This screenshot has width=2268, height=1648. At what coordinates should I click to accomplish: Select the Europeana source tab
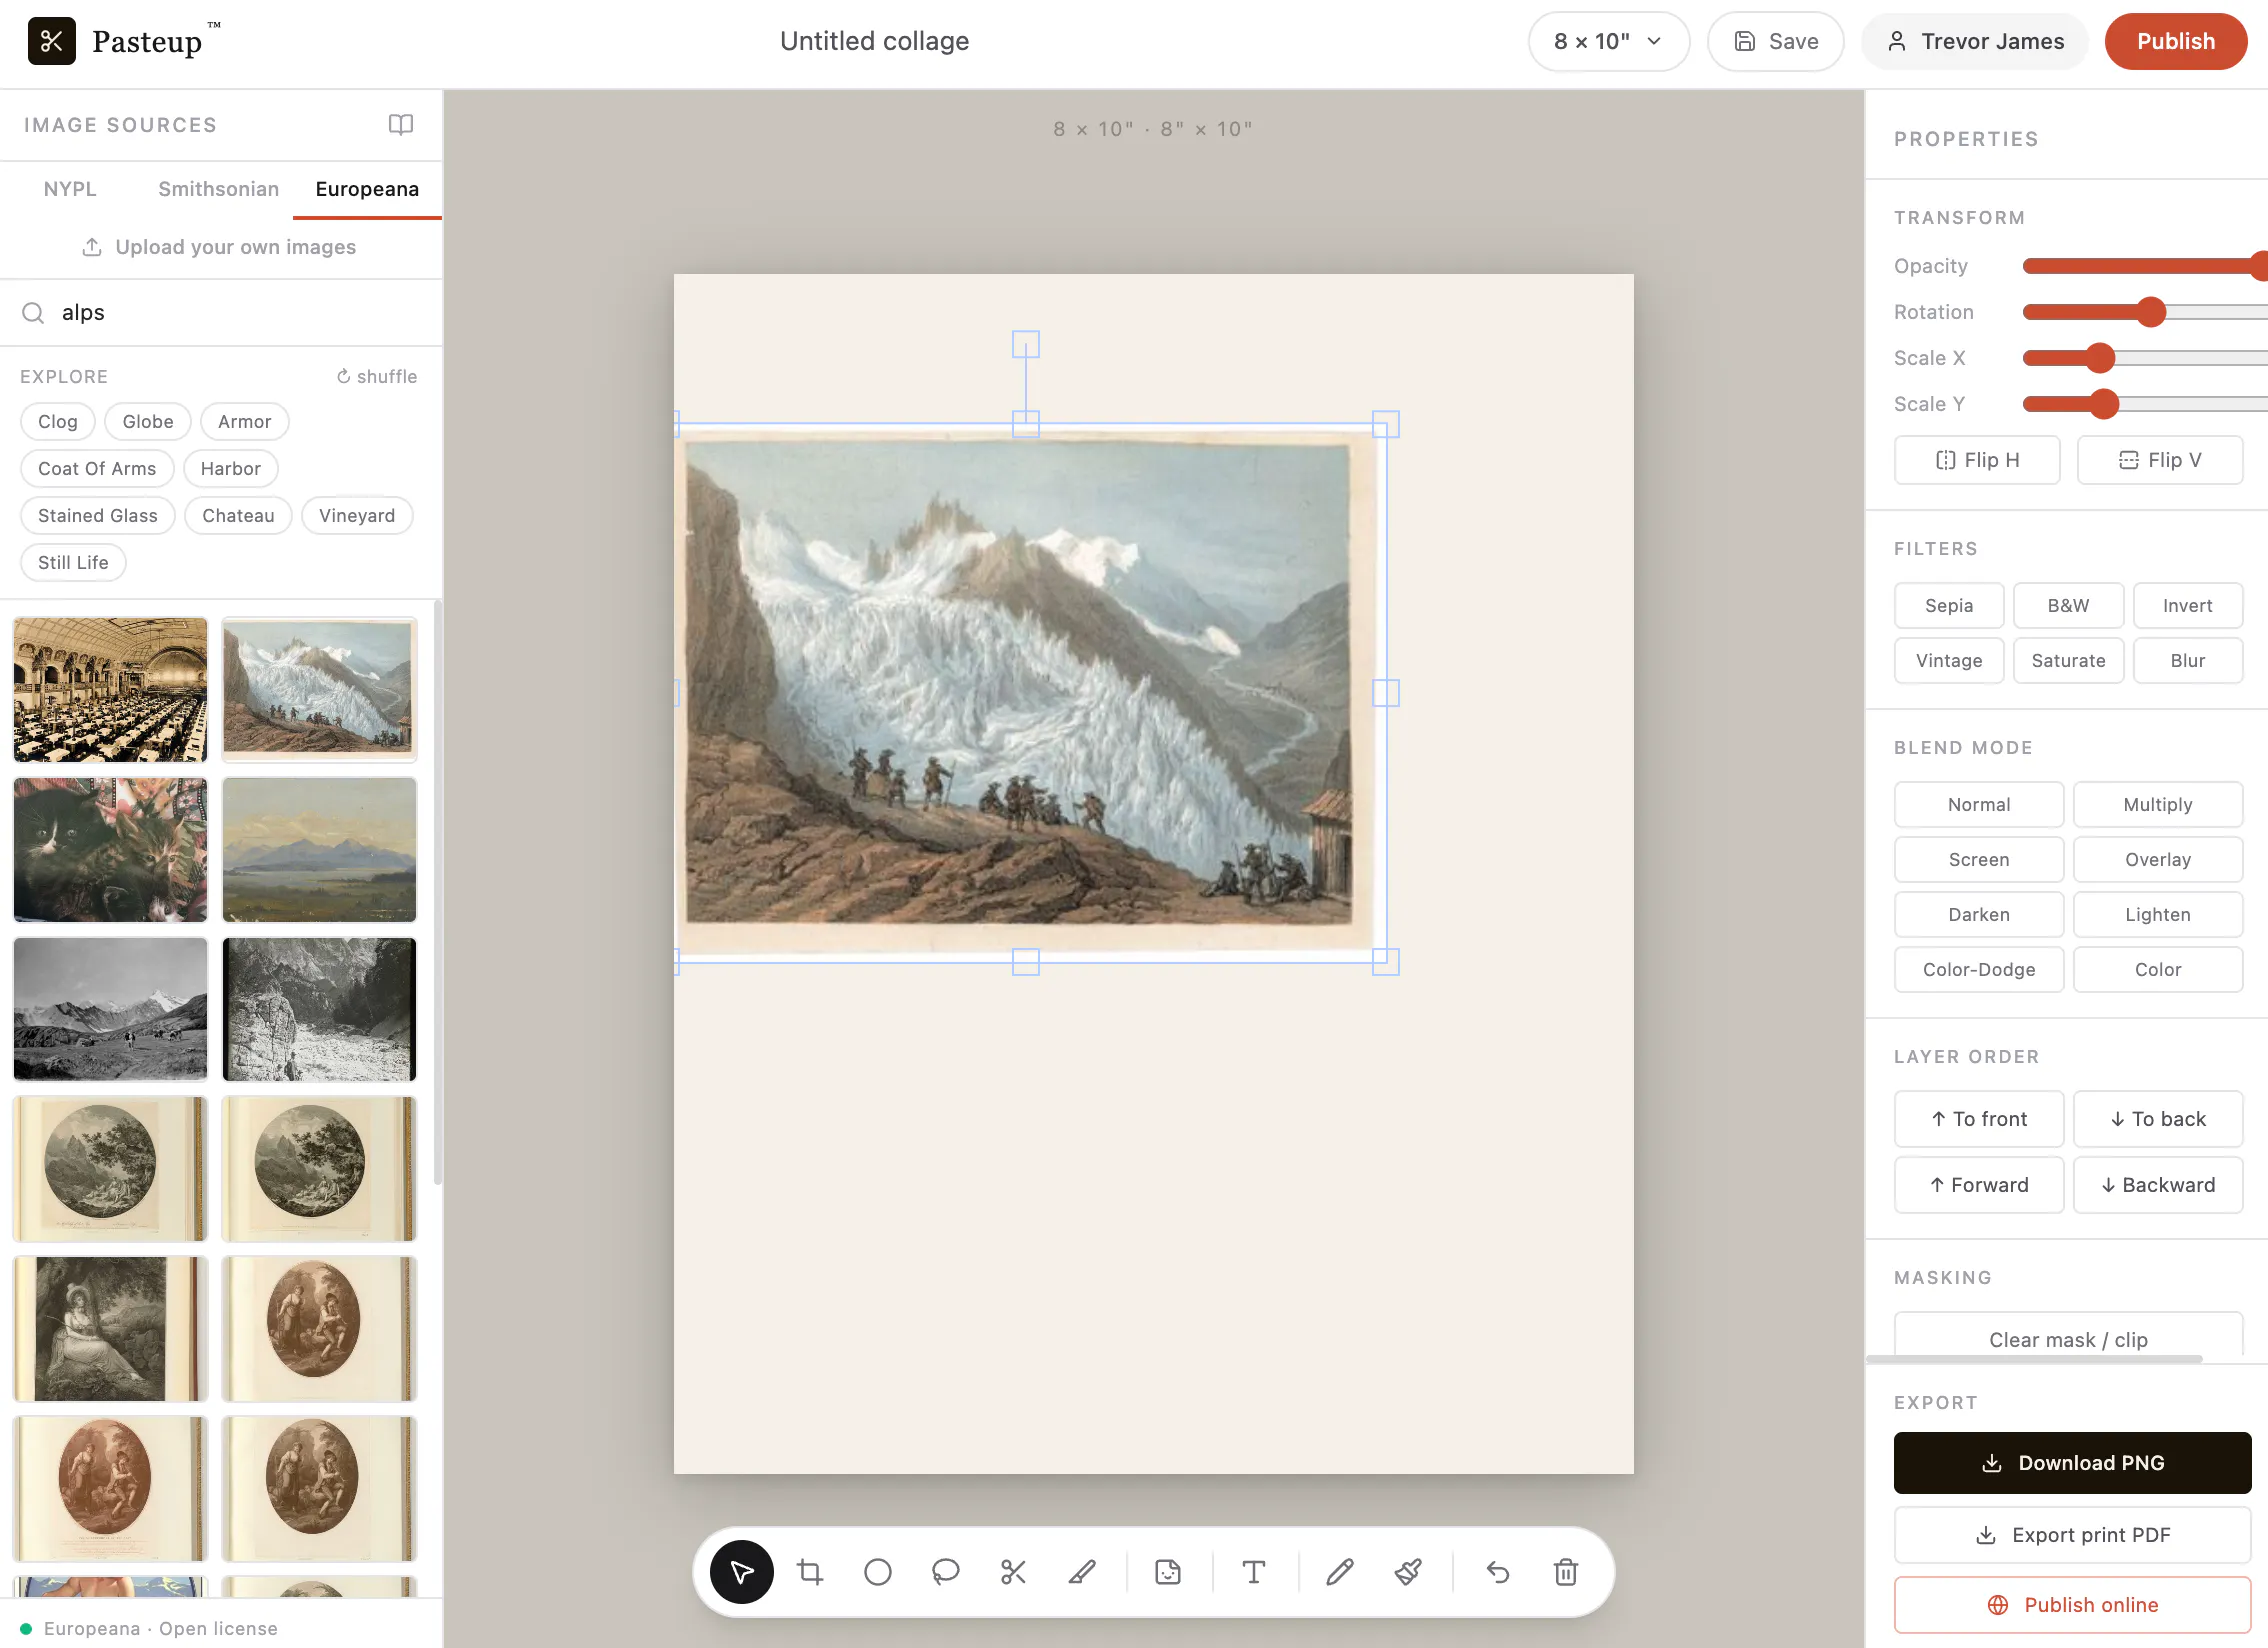[367, 189]
